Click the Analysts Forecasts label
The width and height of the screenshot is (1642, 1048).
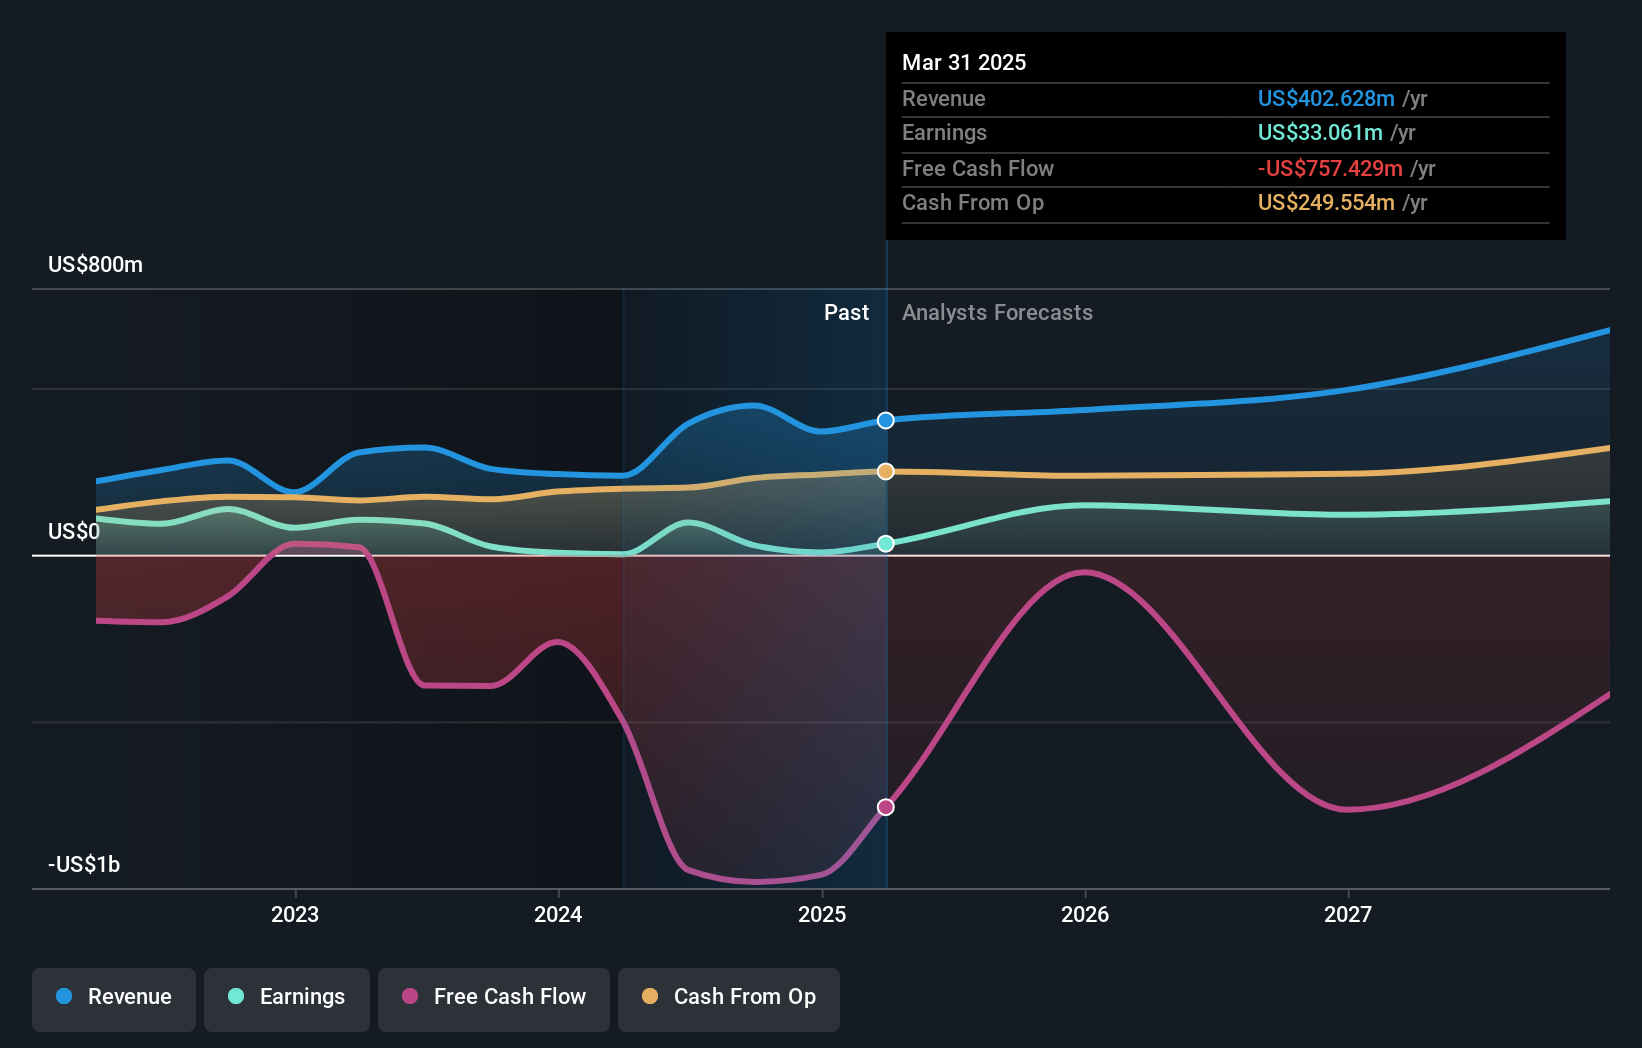pyautogui.click(x=997, y=312)
